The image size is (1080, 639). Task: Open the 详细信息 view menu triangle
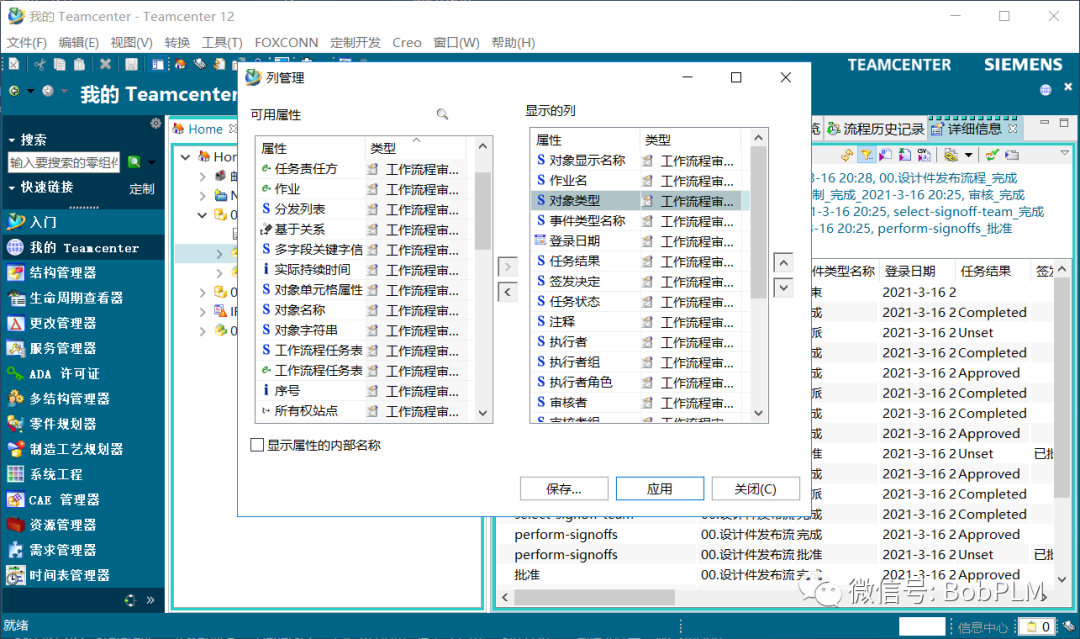[1065, 153]
